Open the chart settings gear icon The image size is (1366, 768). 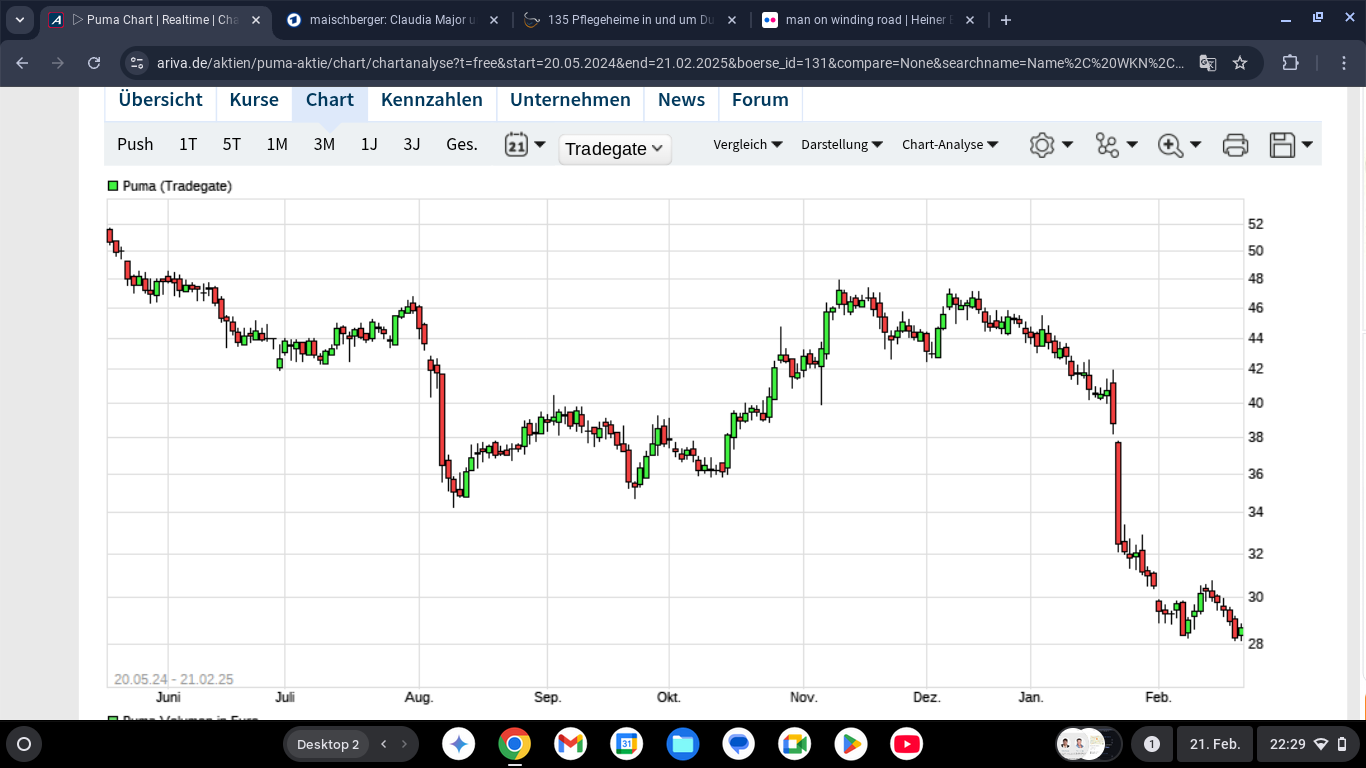pyautogui.click(x=1042, y=145)
